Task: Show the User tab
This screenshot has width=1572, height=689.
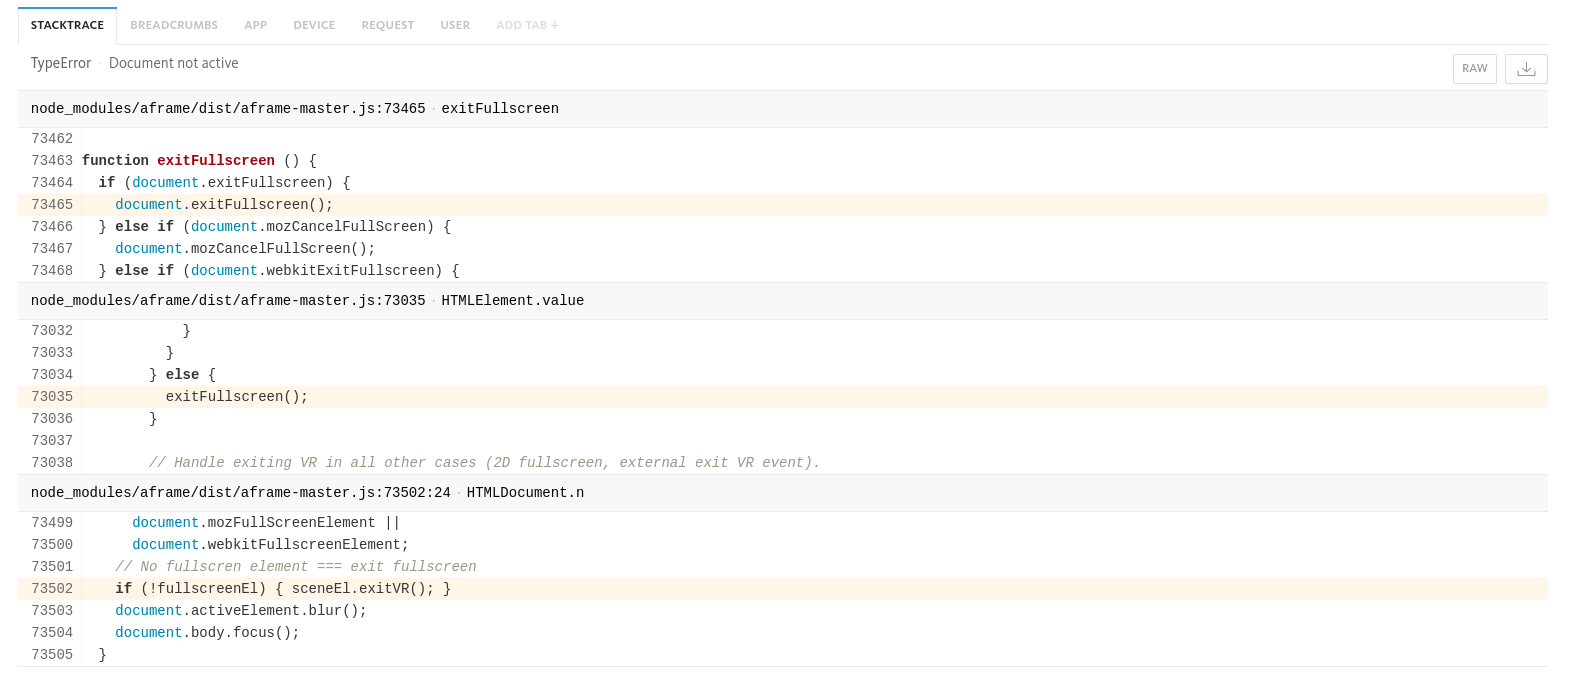Action: pyautogui.click(x=455, y=25)
